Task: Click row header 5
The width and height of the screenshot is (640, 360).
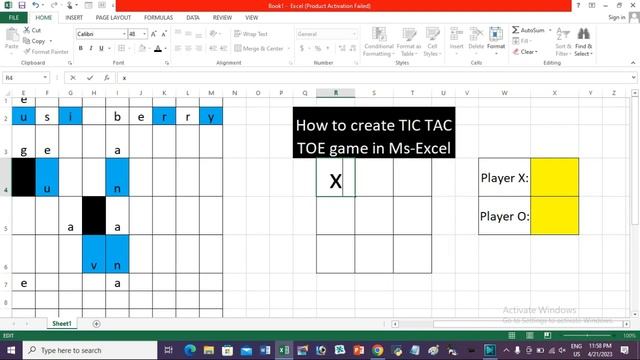Action: pyautogui.click(x=6, y=216)
